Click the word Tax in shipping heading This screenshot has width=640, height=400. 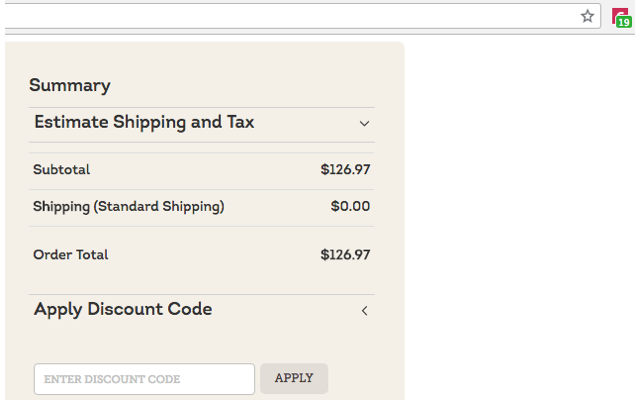(x=238, y=123)
